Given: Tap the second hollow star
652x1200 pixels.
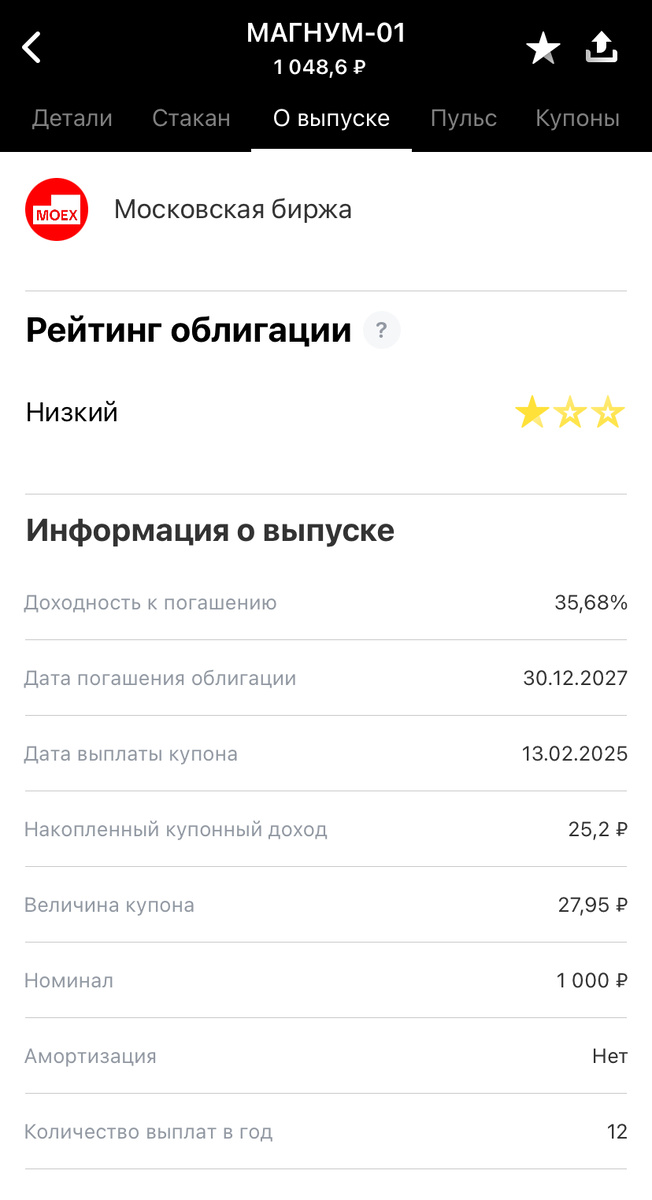Looking at the screenshot, I should pyautogui.click(x=570, y=411).
